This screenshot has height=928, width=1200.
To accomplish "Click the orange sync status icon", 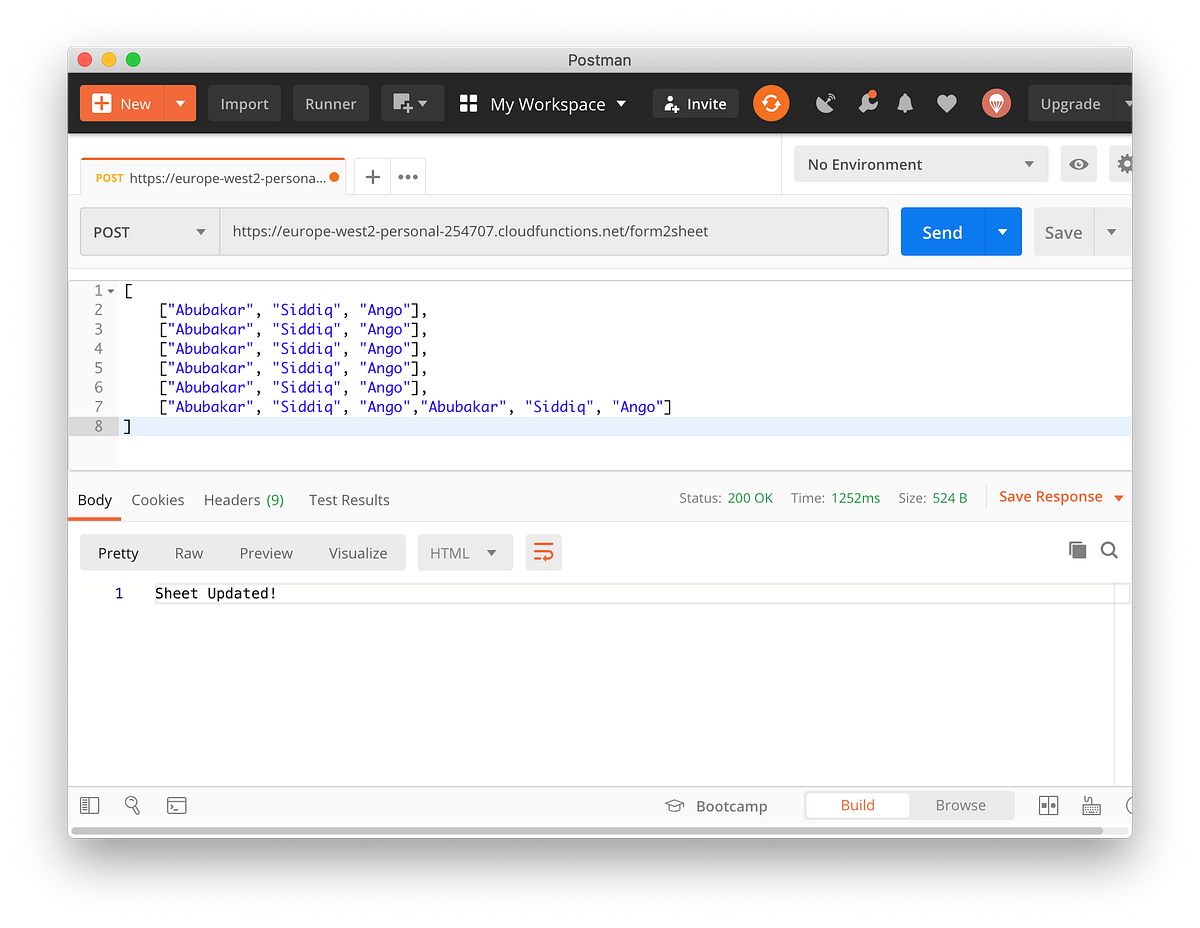I will pos(771,103).
